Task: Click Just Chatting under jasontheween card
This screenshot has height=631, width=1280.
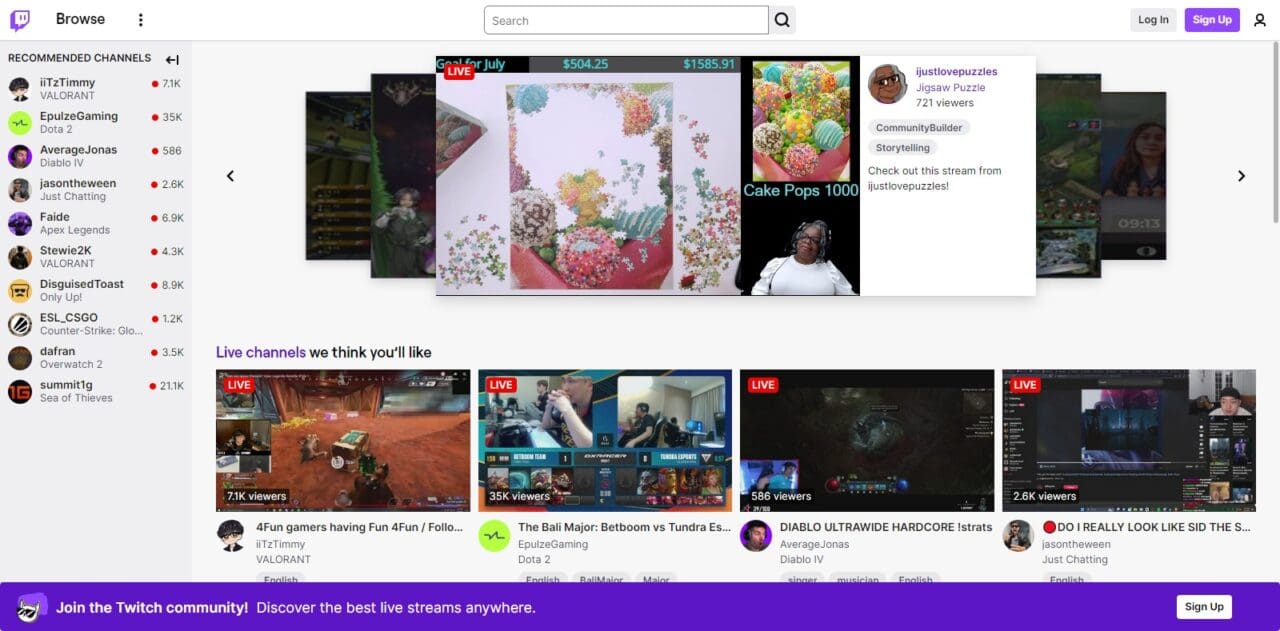Action: coord(1074,560)
